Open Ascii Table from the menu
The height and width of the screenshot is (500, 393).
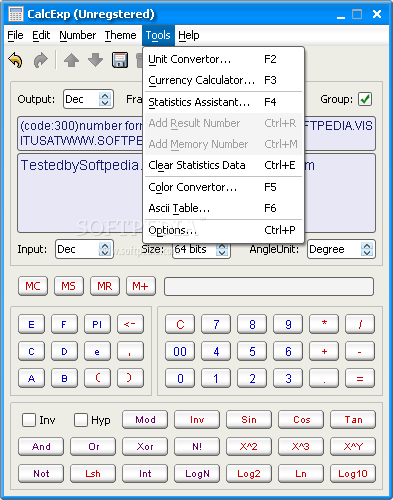pos(223,208)
